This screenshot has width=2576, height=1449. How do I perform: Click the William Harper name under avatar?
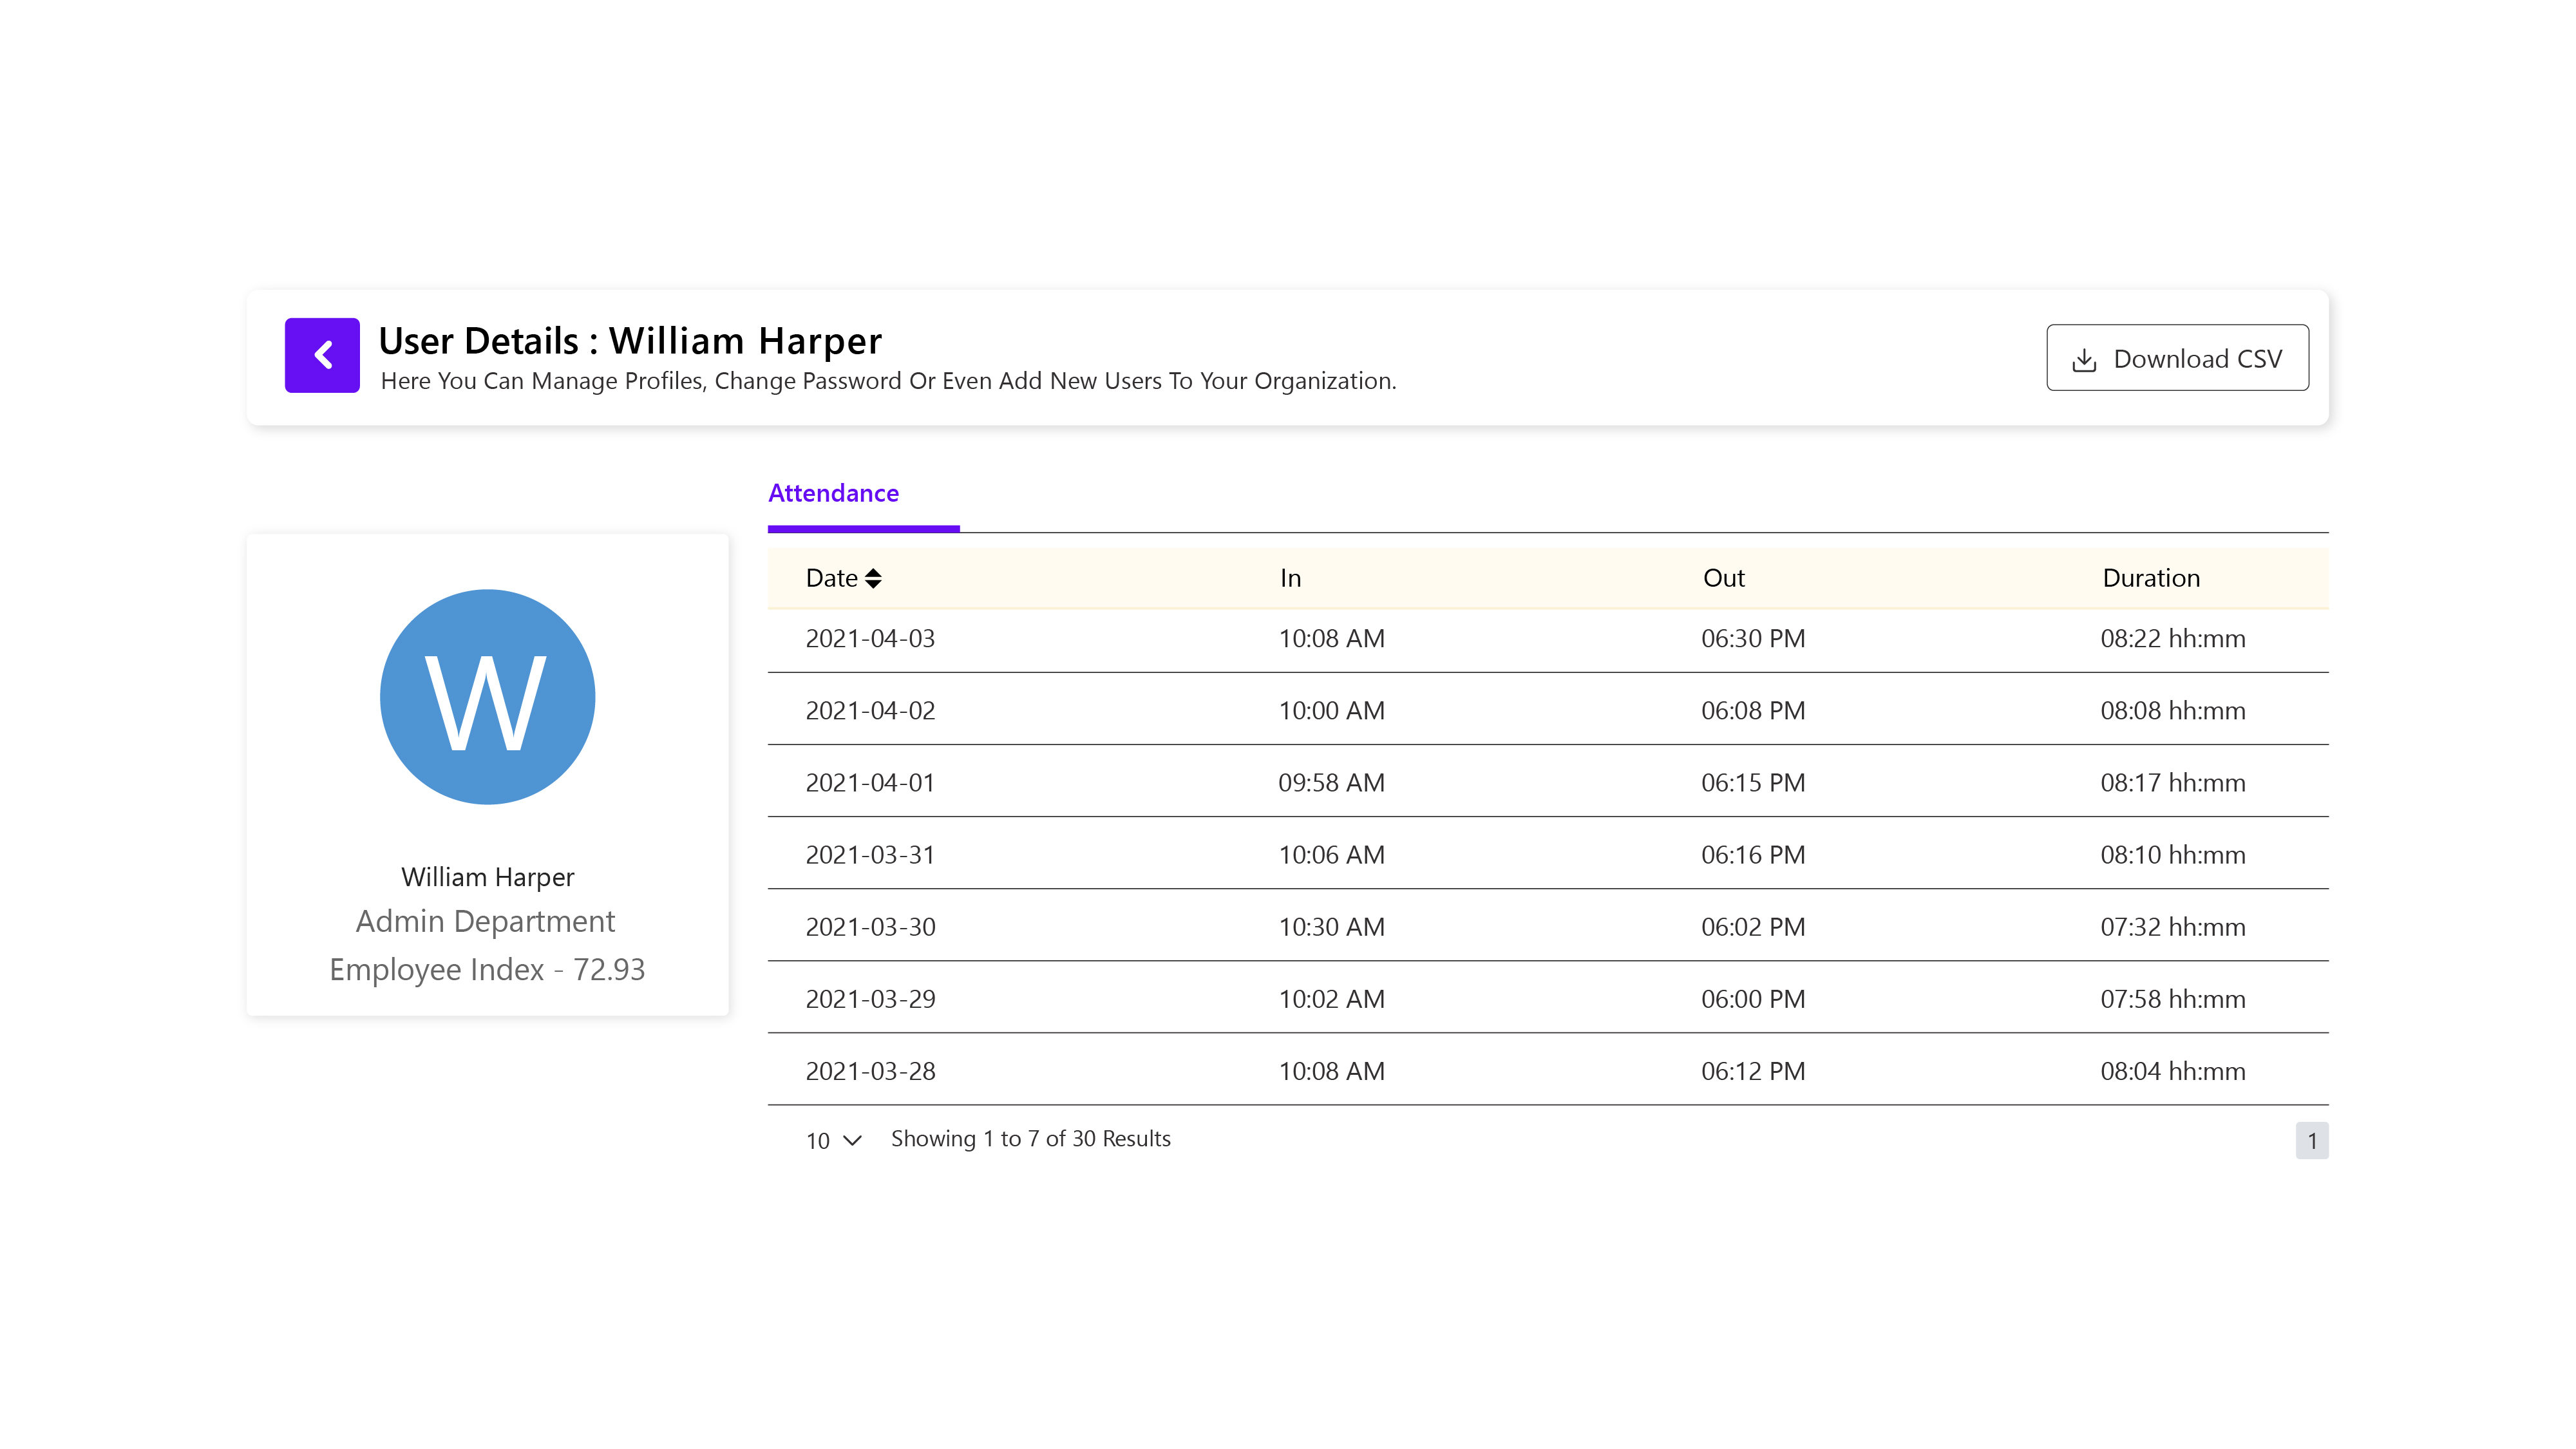pos(487,877)
